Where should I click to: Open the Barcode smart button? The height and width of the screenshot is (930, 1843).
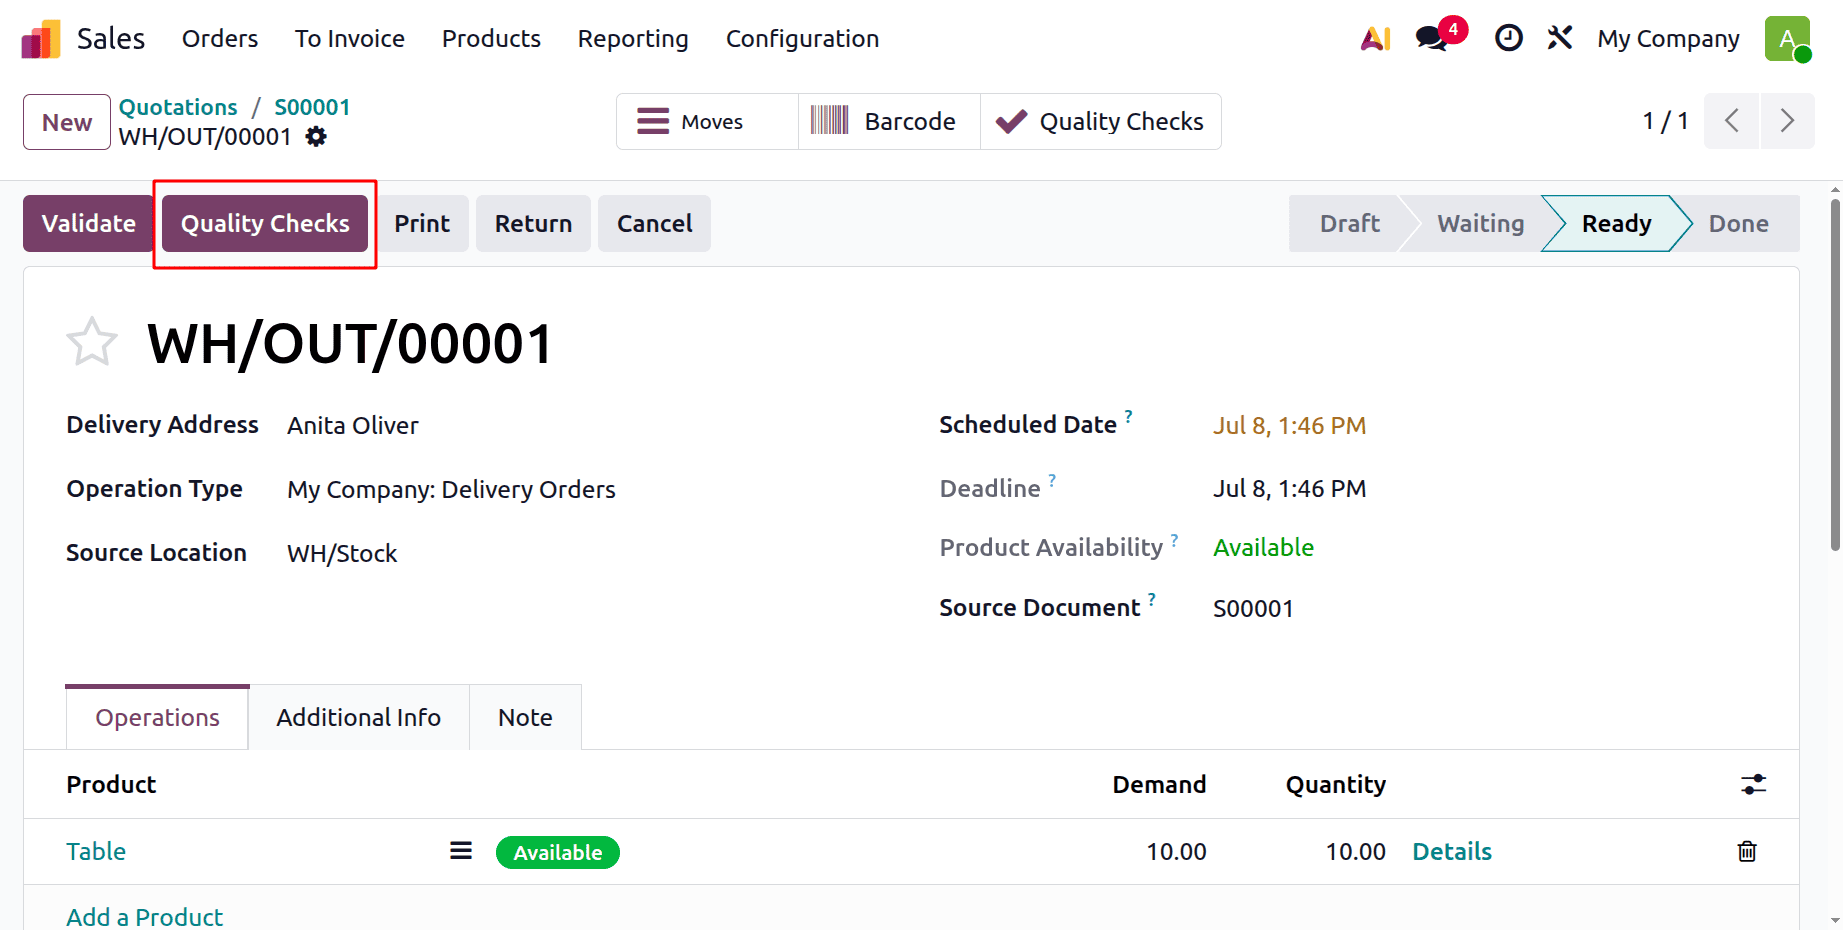889,122
